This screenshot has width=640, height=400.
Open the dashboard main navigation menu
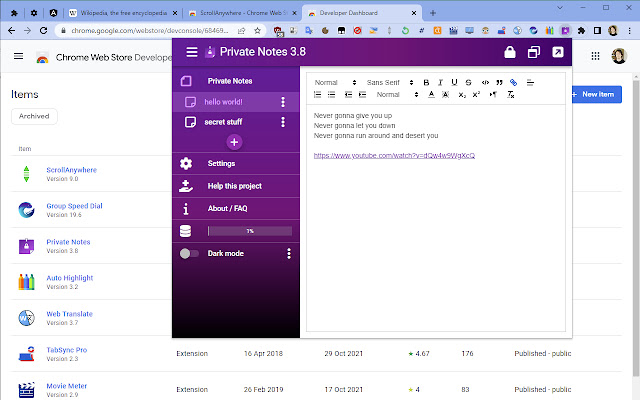[x=18, y=56]
